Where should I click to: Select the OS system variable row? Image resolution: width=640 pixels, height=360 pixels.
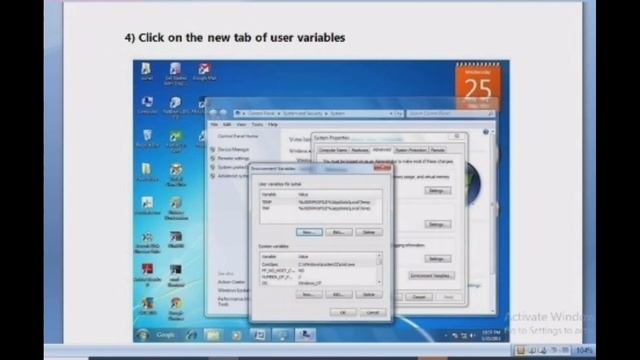tap(318, 283)
